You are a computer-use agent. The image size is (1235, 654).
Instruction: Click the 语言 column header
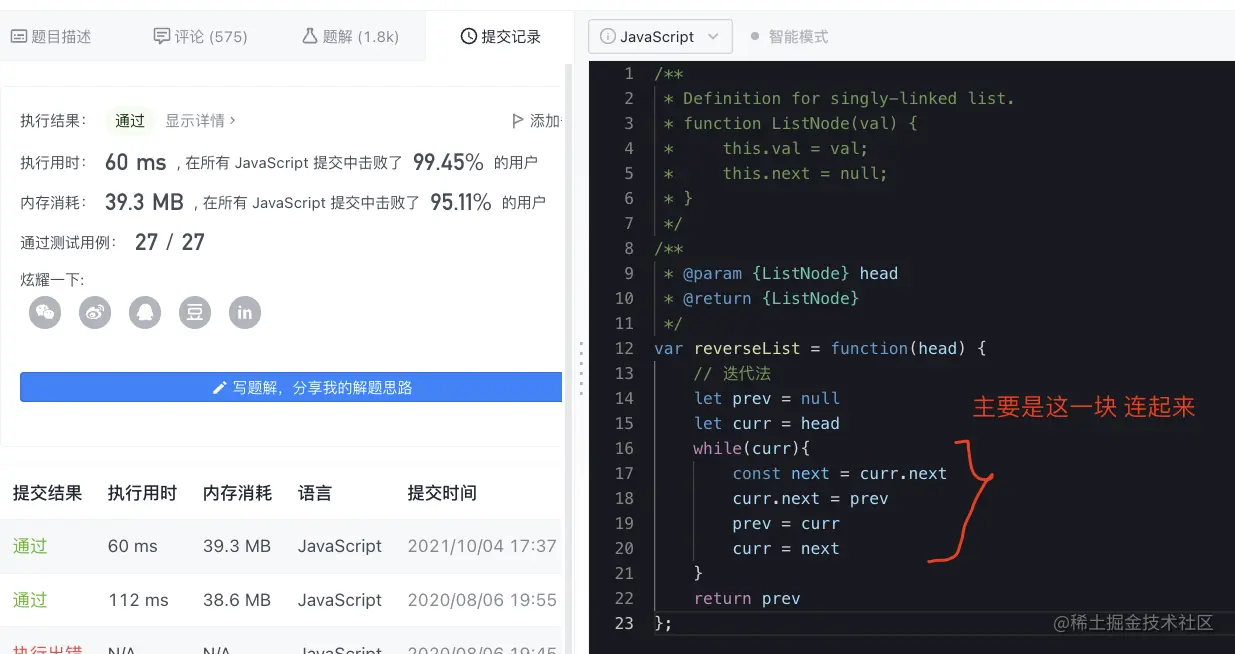(x=315, y=493)
